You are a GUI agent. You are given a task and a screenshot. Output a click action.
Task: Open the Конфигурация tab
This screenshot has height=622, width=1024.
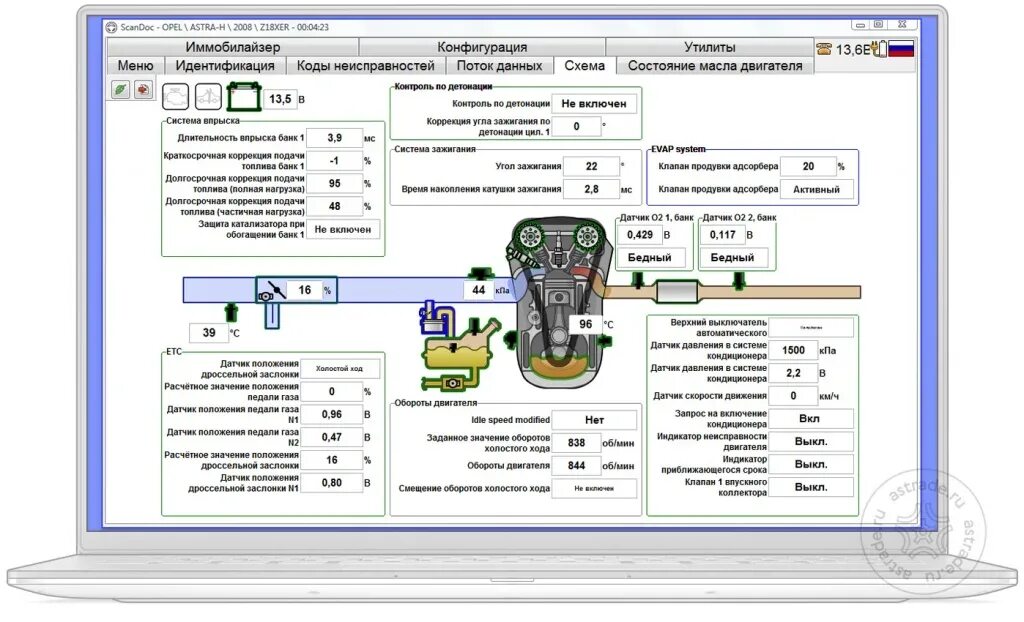pyautogui.click(x=482, y=47)
